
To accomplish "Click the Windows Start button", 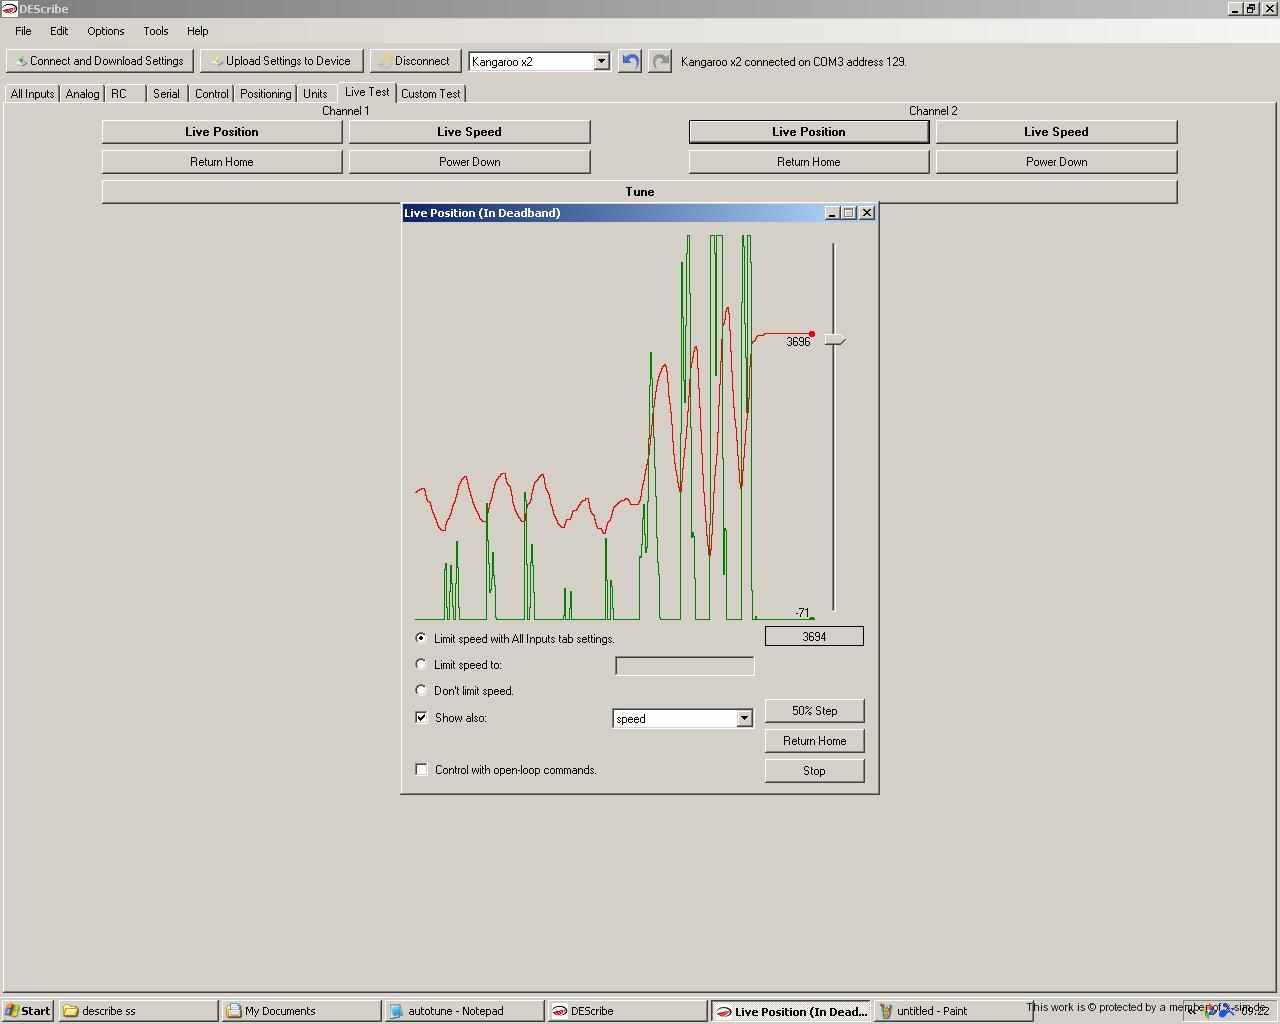I will pos(28,1011).
